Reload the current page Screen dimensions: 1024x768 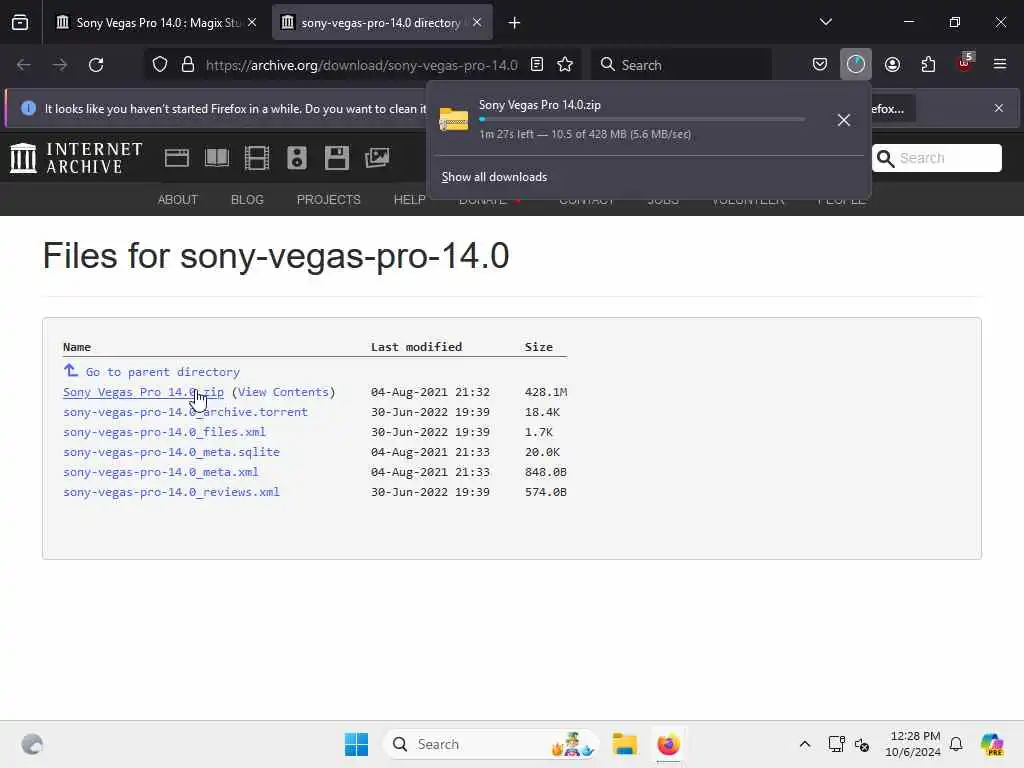[x=96, y=65]
